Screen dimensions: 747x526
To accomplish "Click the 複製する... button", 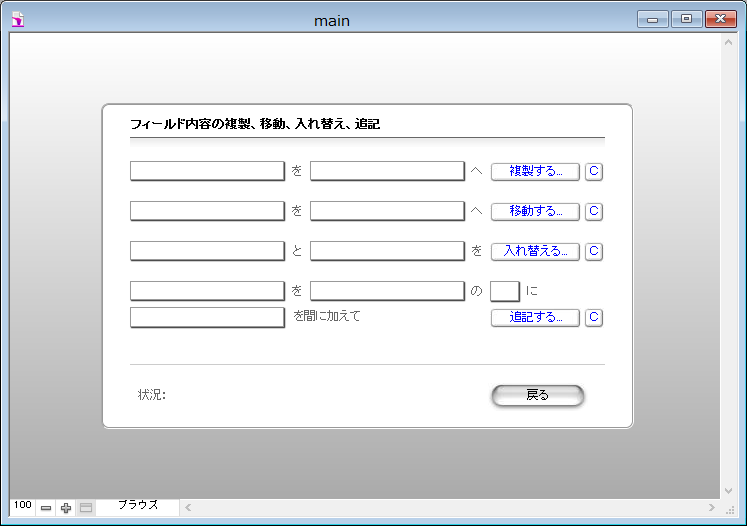I will [535, 171].
